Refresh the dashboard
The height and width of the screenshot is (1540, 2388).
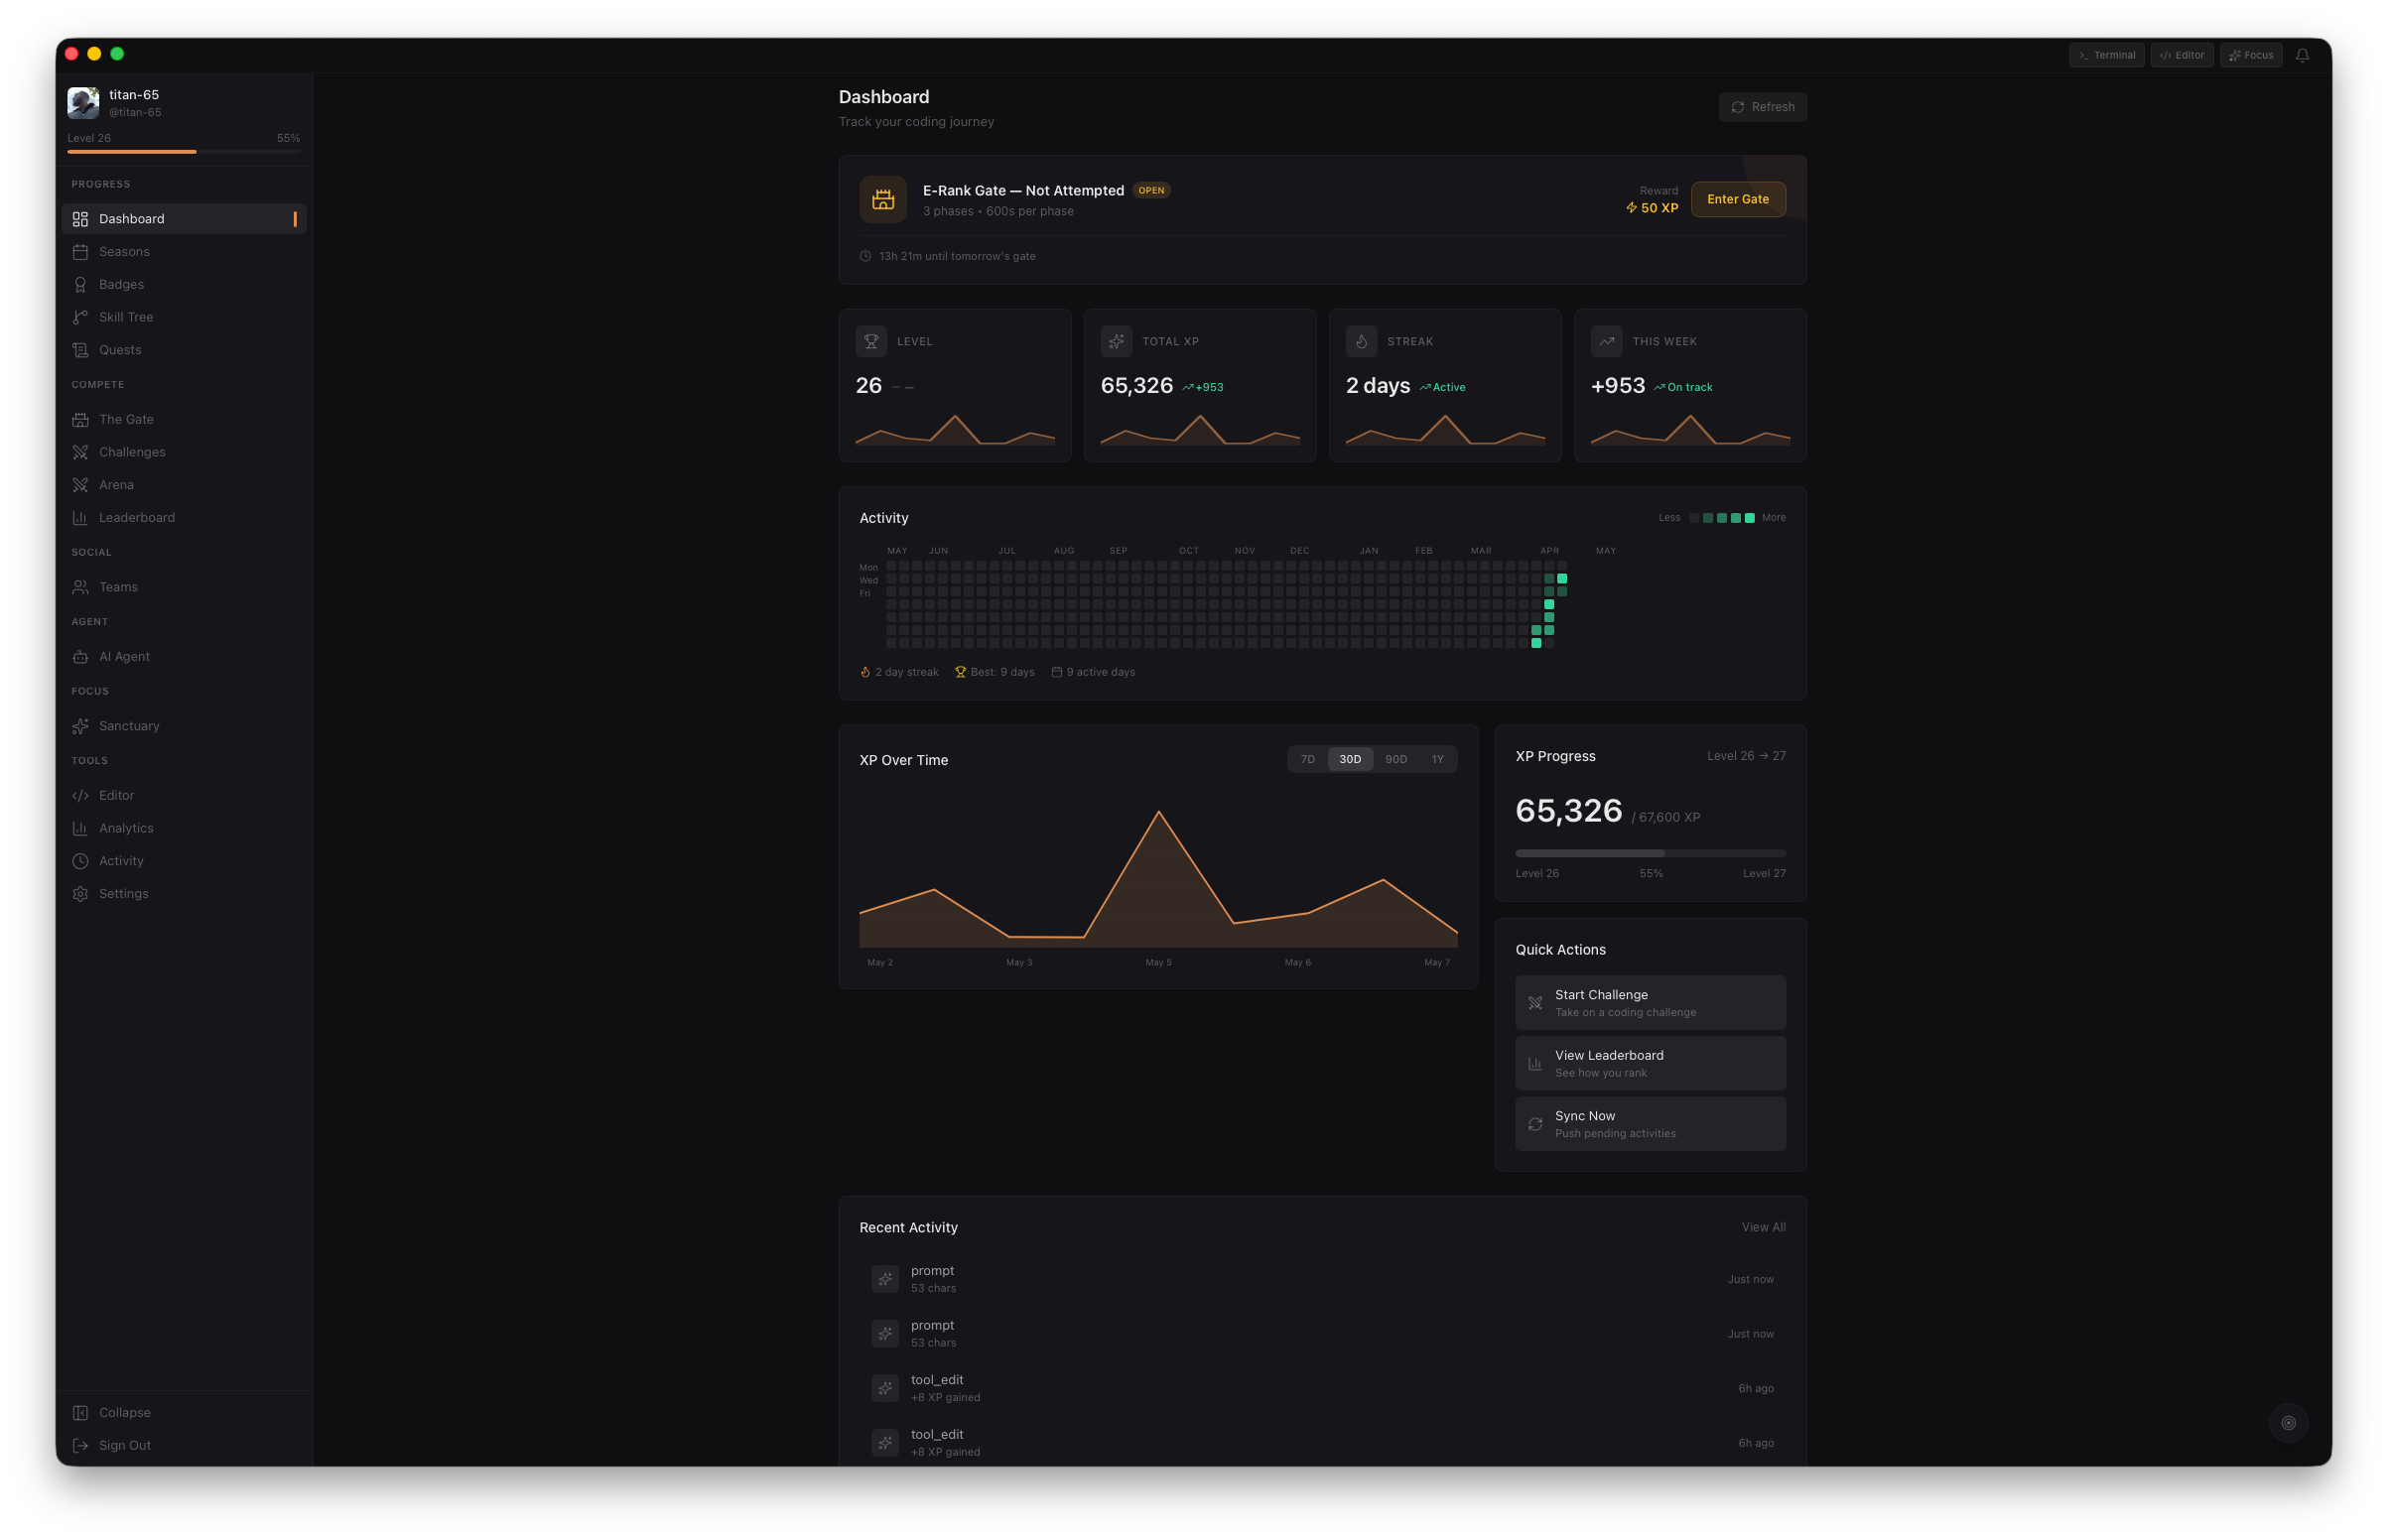(x=1762, y=107)
